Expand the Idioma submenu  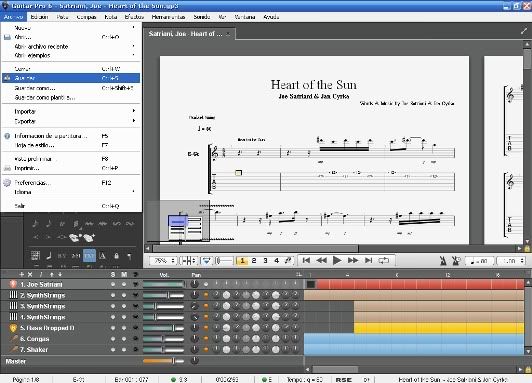click(x=71, y=192)
